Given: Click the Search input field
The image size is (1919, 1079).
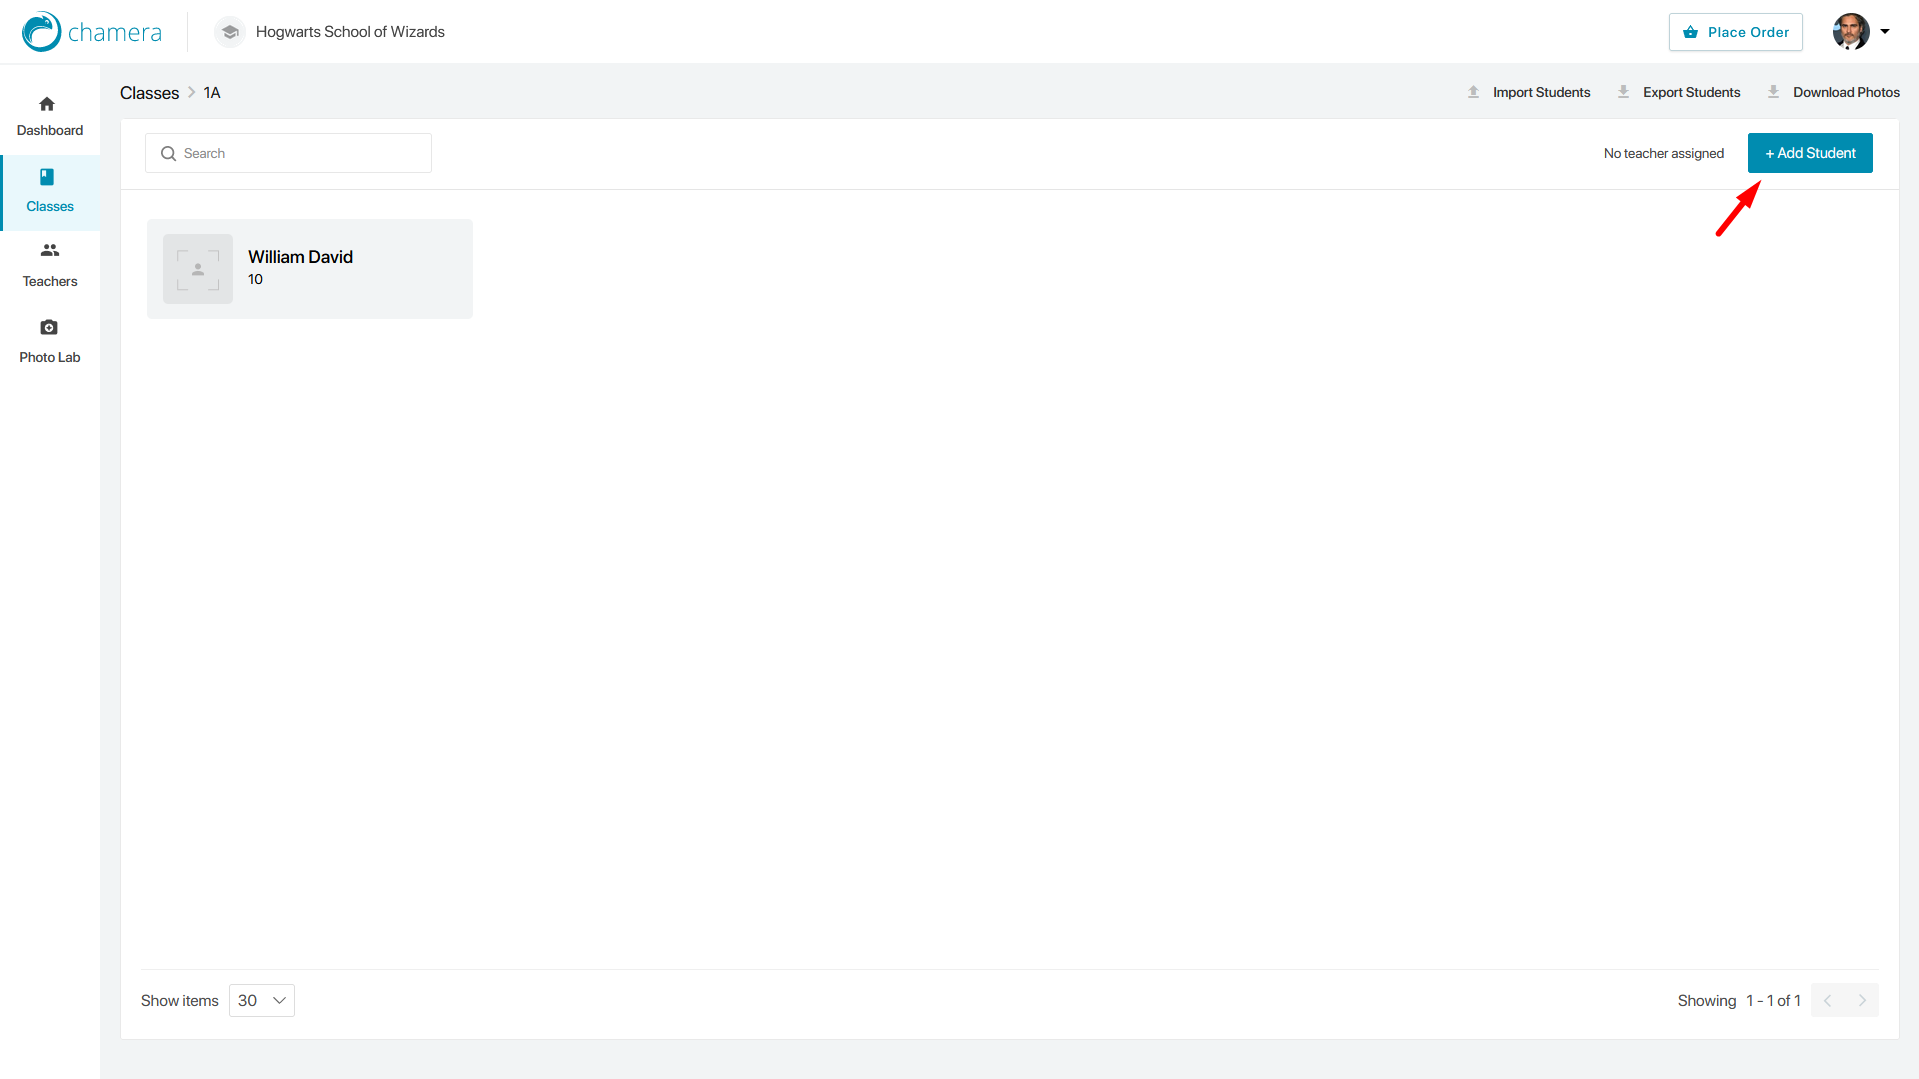Looking at the screenshot, I should click(x=288, y=153).
